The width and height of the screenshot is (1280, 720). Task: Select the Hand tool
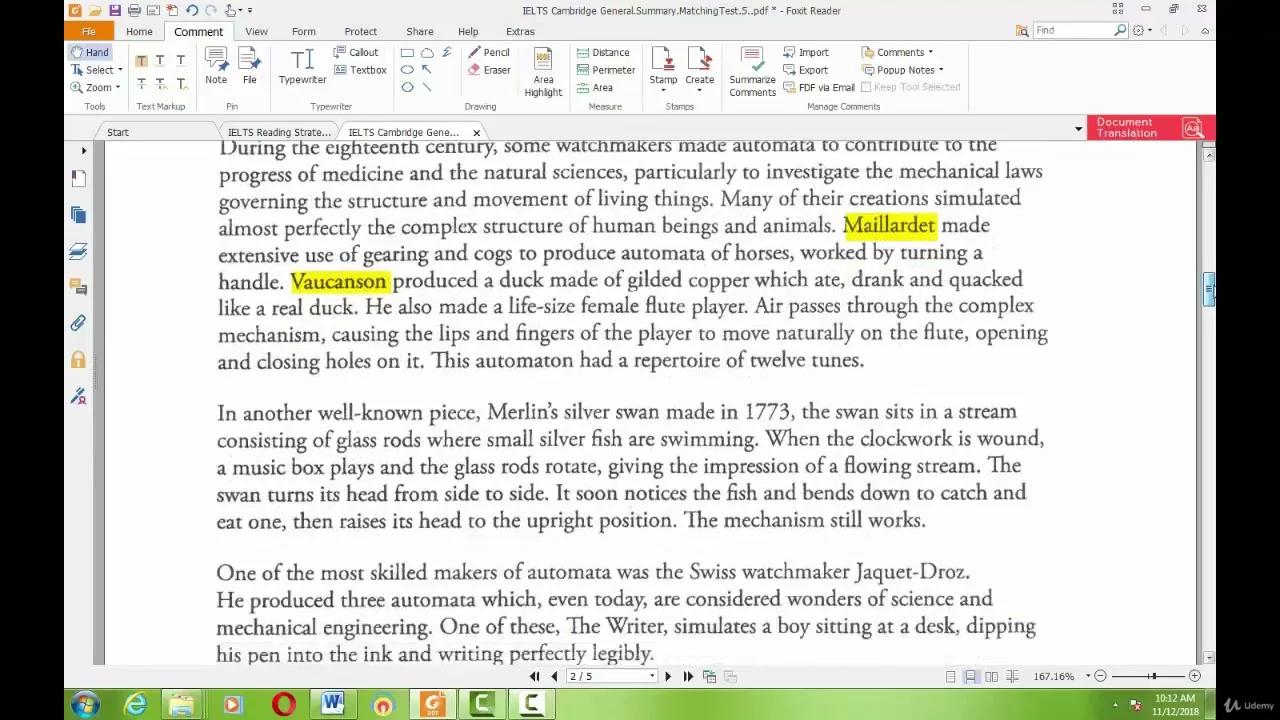click(90, 51)
